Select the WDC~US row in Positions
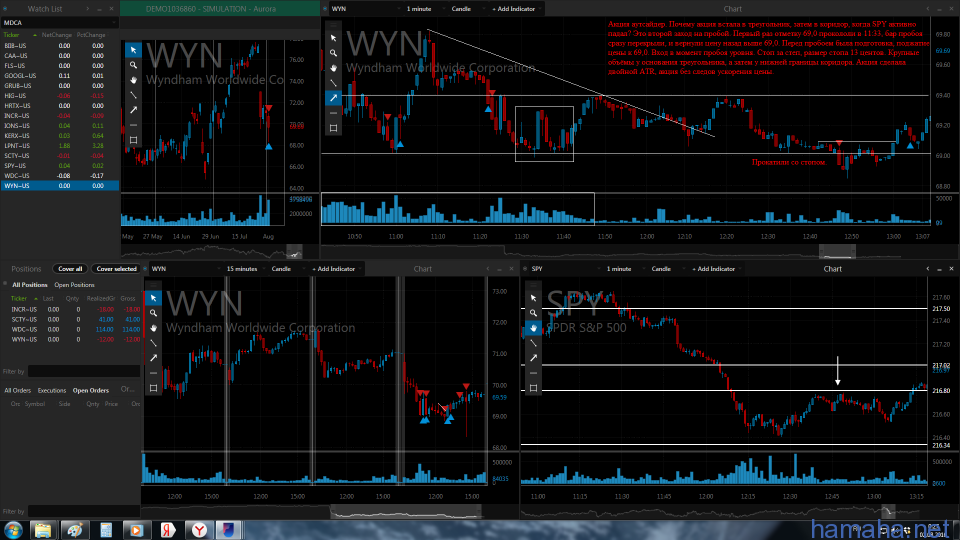The height and width of the screenshot is (540, 960). coord(75,329)
